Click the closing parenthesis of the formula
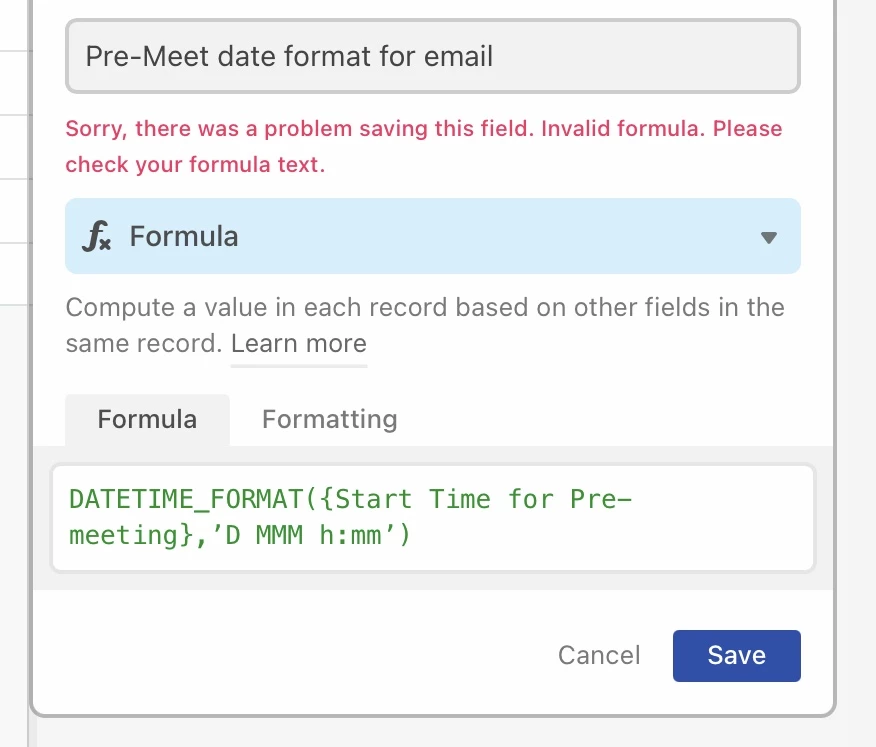Image resolution: width=876 pixels, height=747 pixels. coord(406,535)
